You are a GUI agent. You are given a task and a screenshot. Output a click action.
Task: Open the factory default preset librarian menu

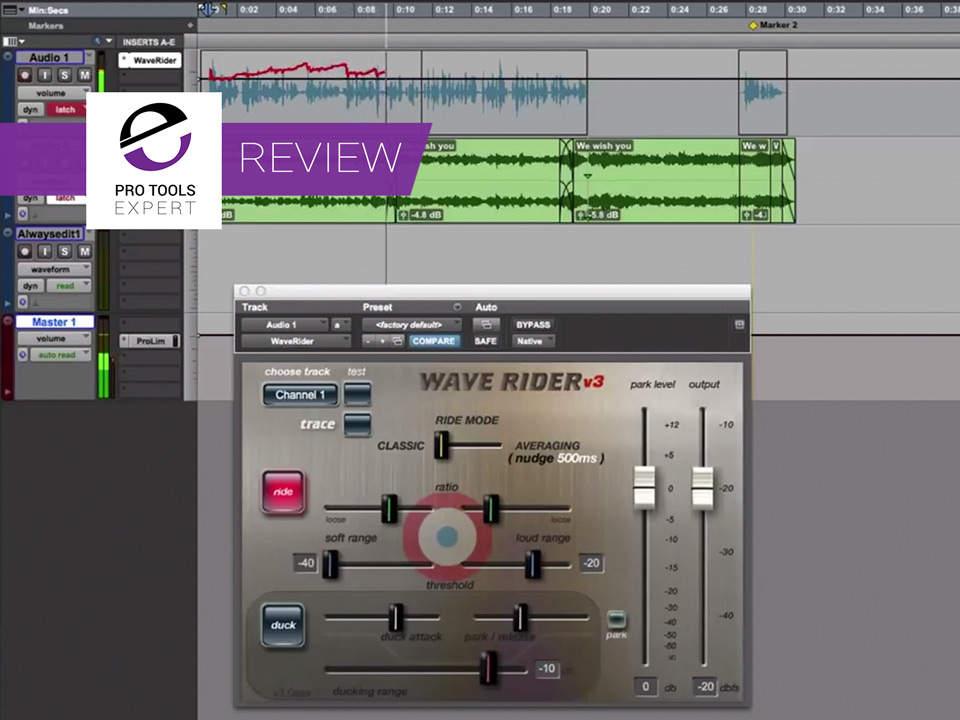click(411, 325)
